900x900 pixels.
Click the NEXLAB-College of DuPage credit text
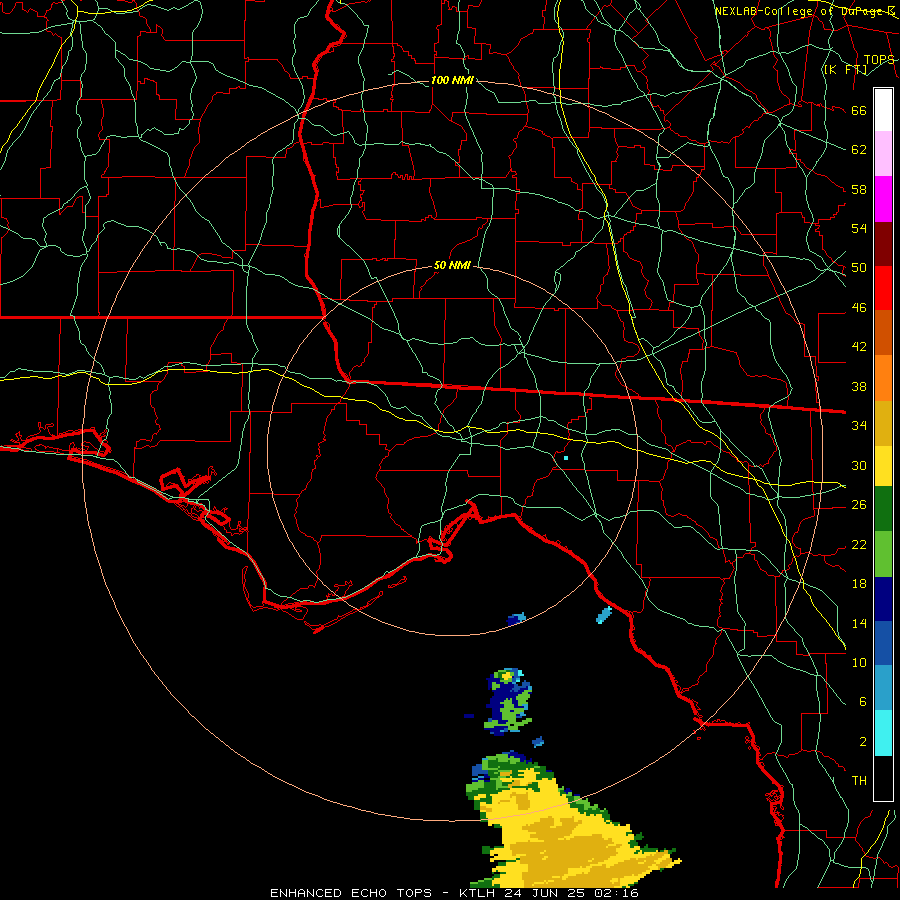click(x=805, y=11)
